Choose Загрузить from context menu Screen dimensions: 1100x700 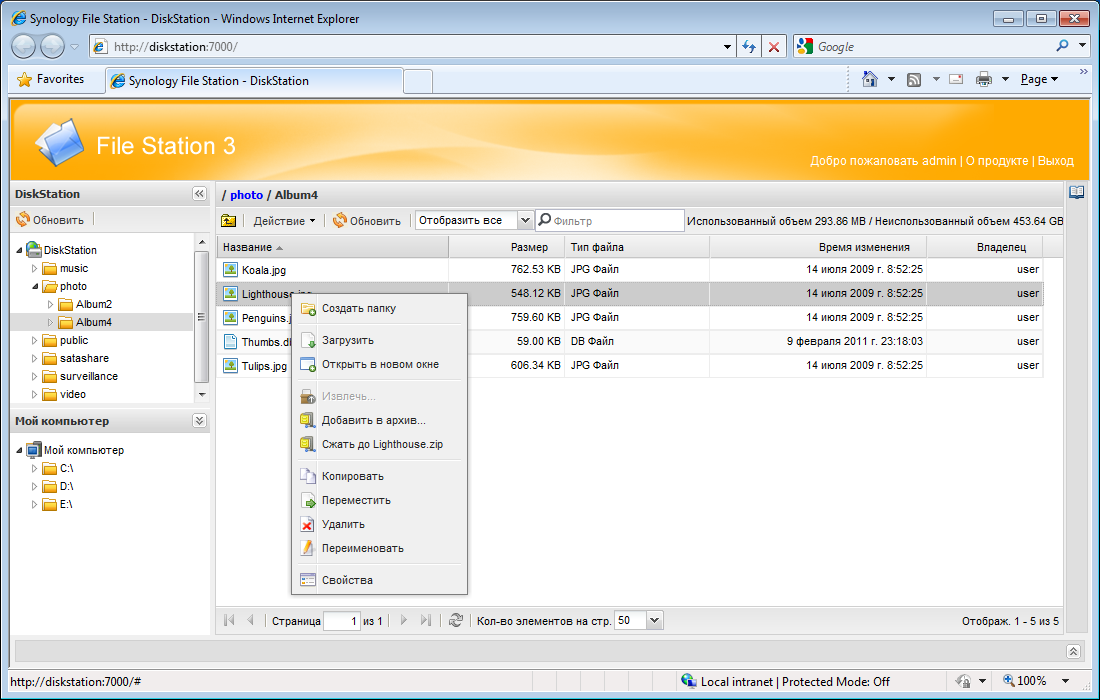pyautogui.click(x=380, y=340)
